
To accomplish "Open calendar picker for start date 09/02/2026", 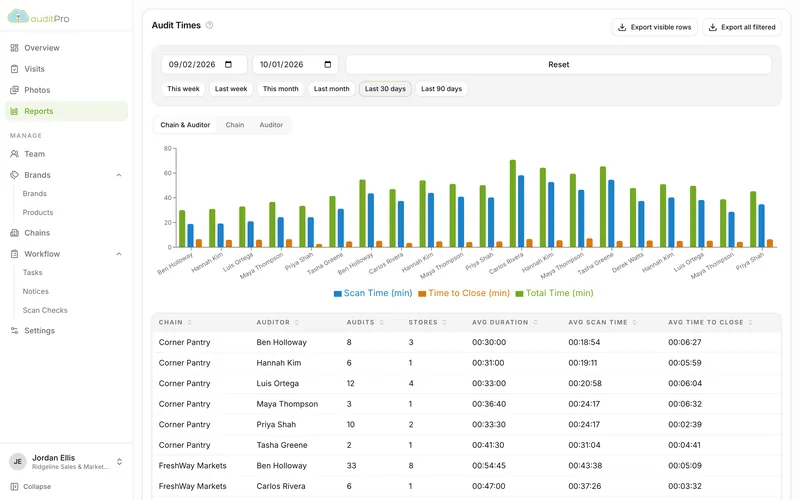I will [x=229, y=64].
